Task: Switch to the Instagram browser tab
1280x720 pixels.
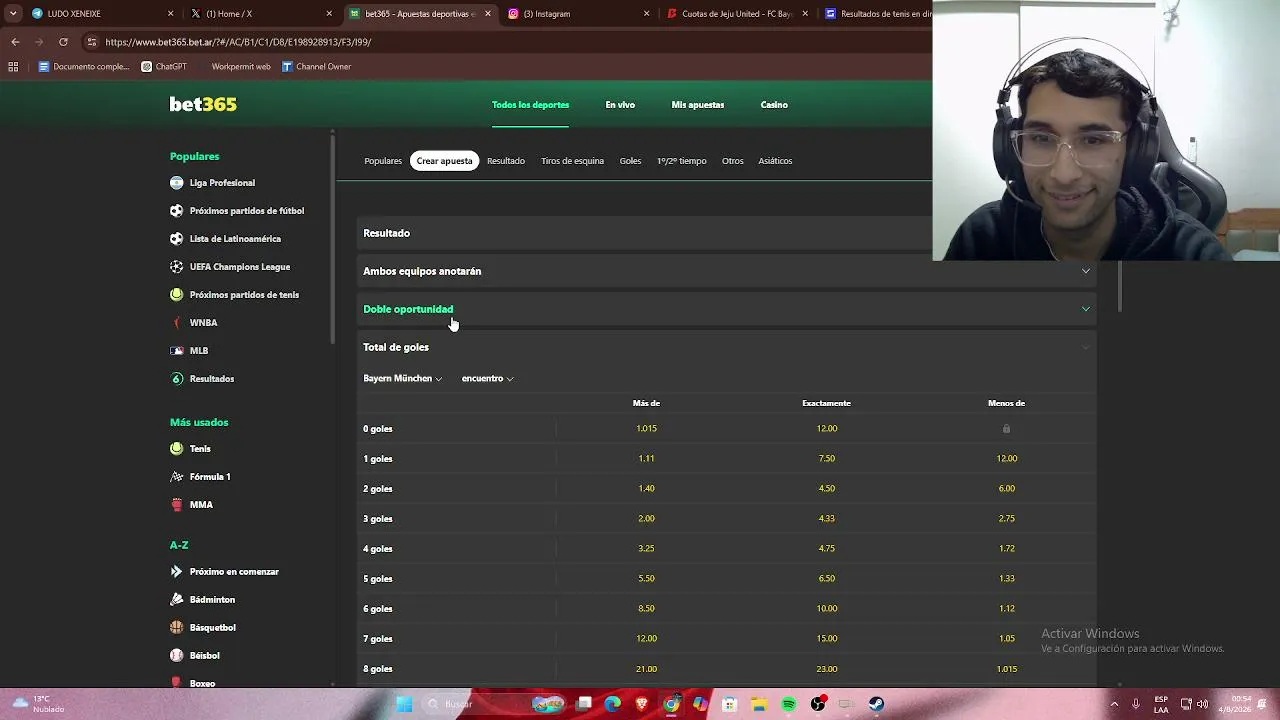Action: click(579, 14)
